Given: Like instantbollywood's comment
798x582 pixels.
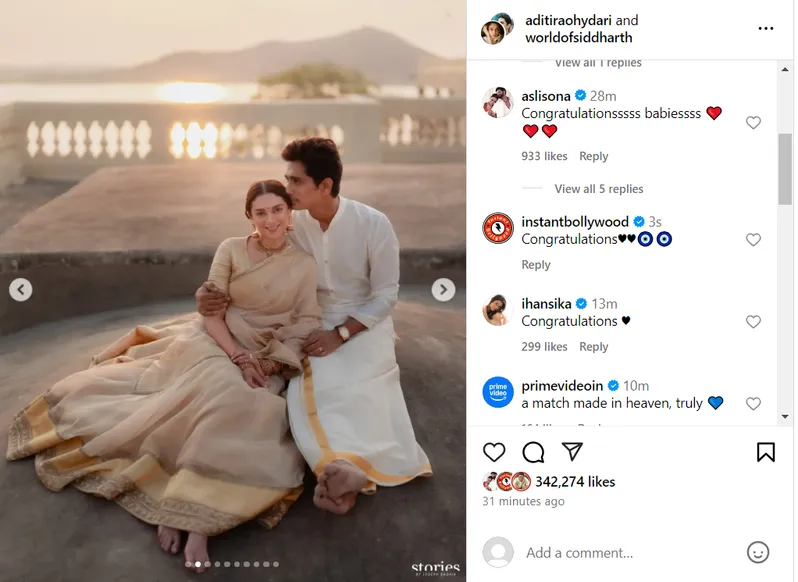Looking at the screenshot, I should 753,240.
